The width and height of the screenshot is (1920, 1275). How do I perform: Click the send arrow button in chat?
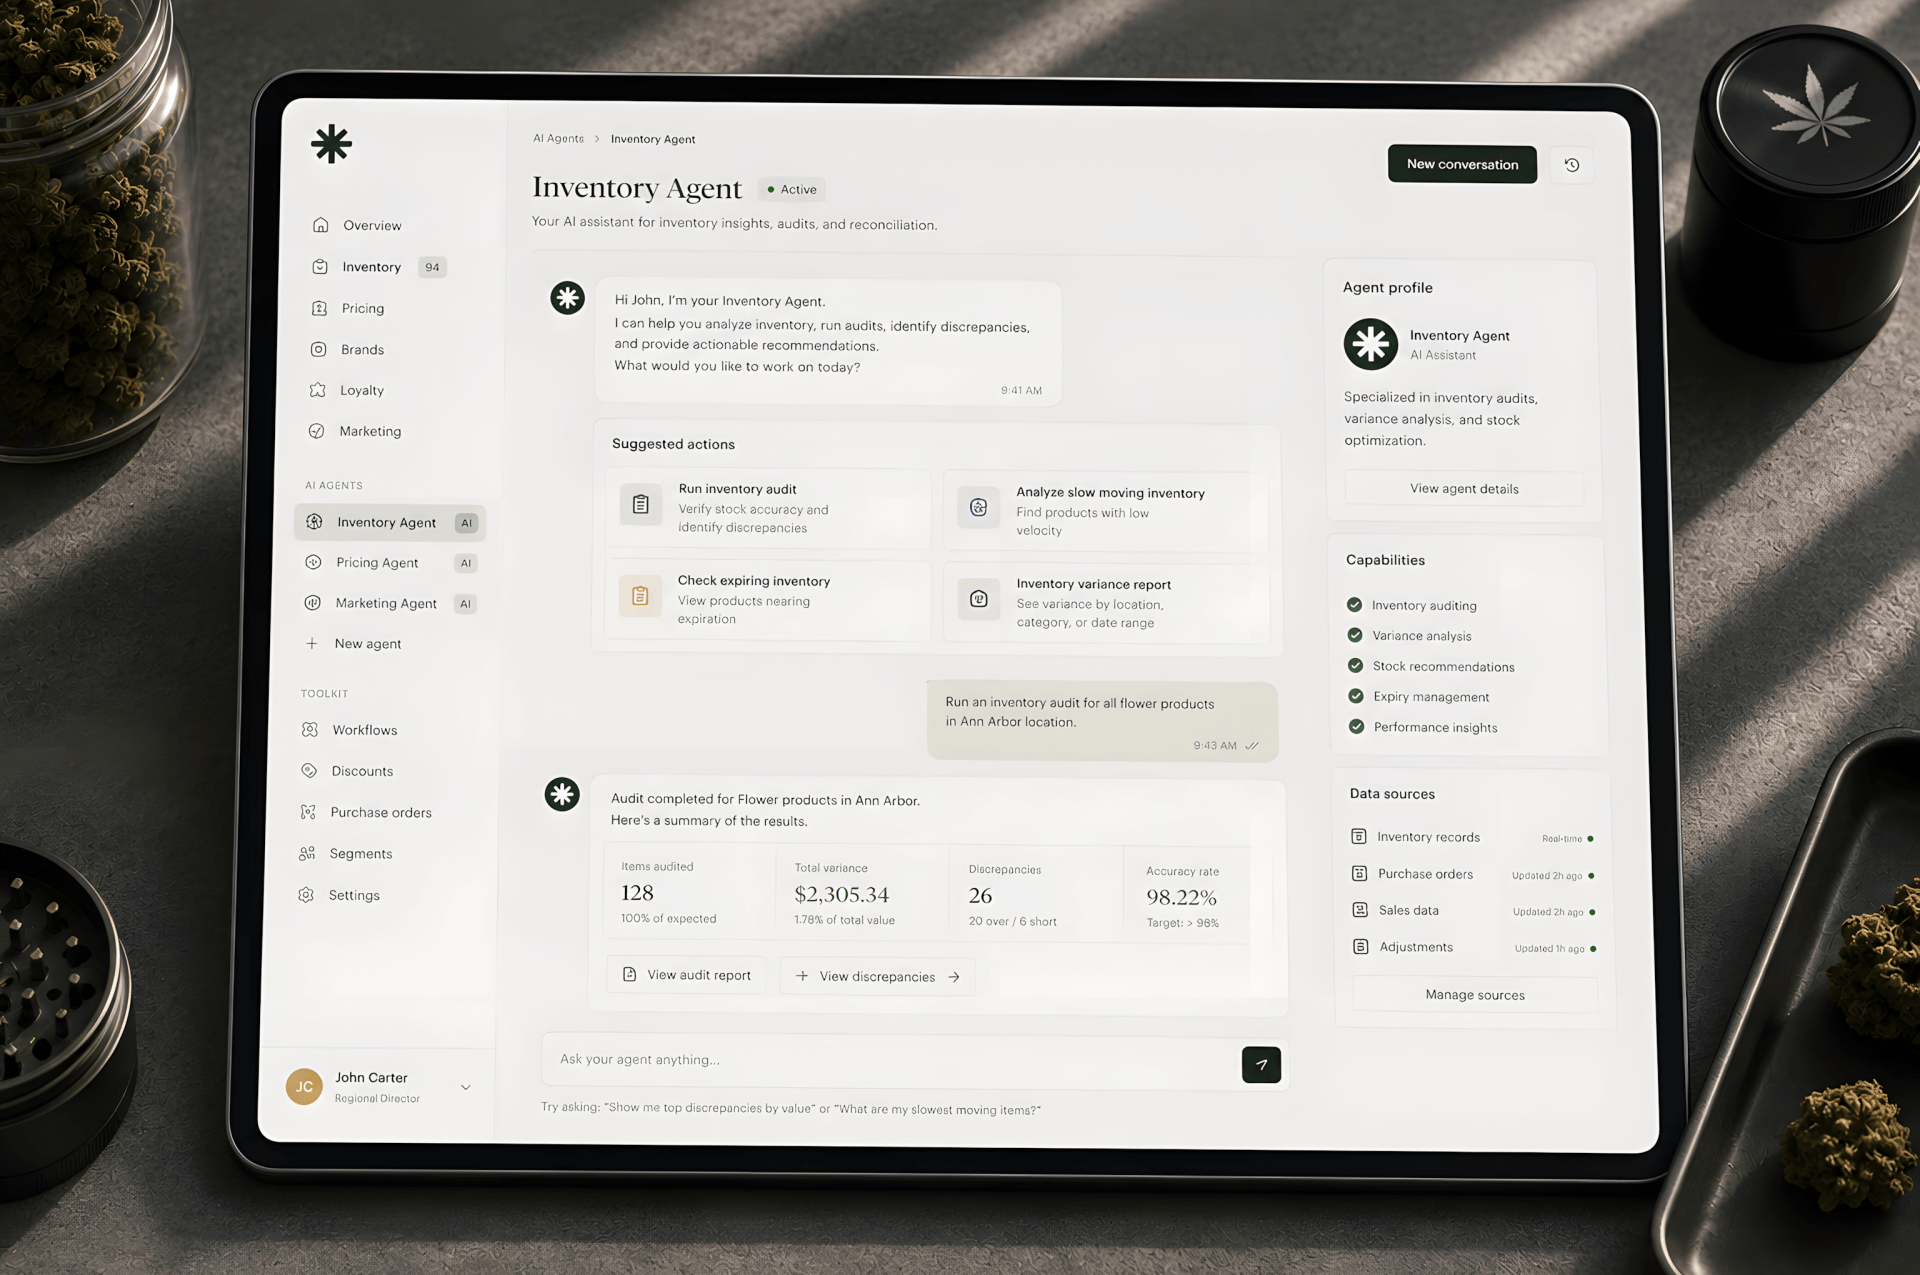point(1261,1065)
